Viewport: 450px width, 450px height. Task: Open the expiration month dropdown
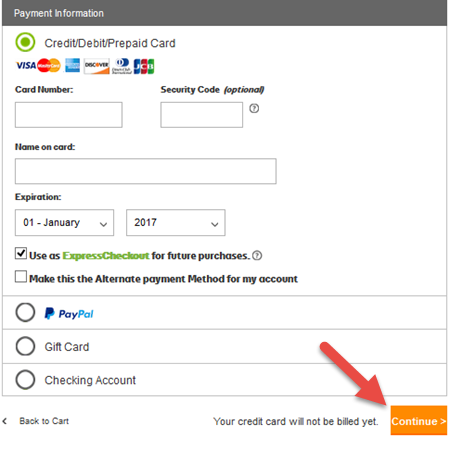64,222
